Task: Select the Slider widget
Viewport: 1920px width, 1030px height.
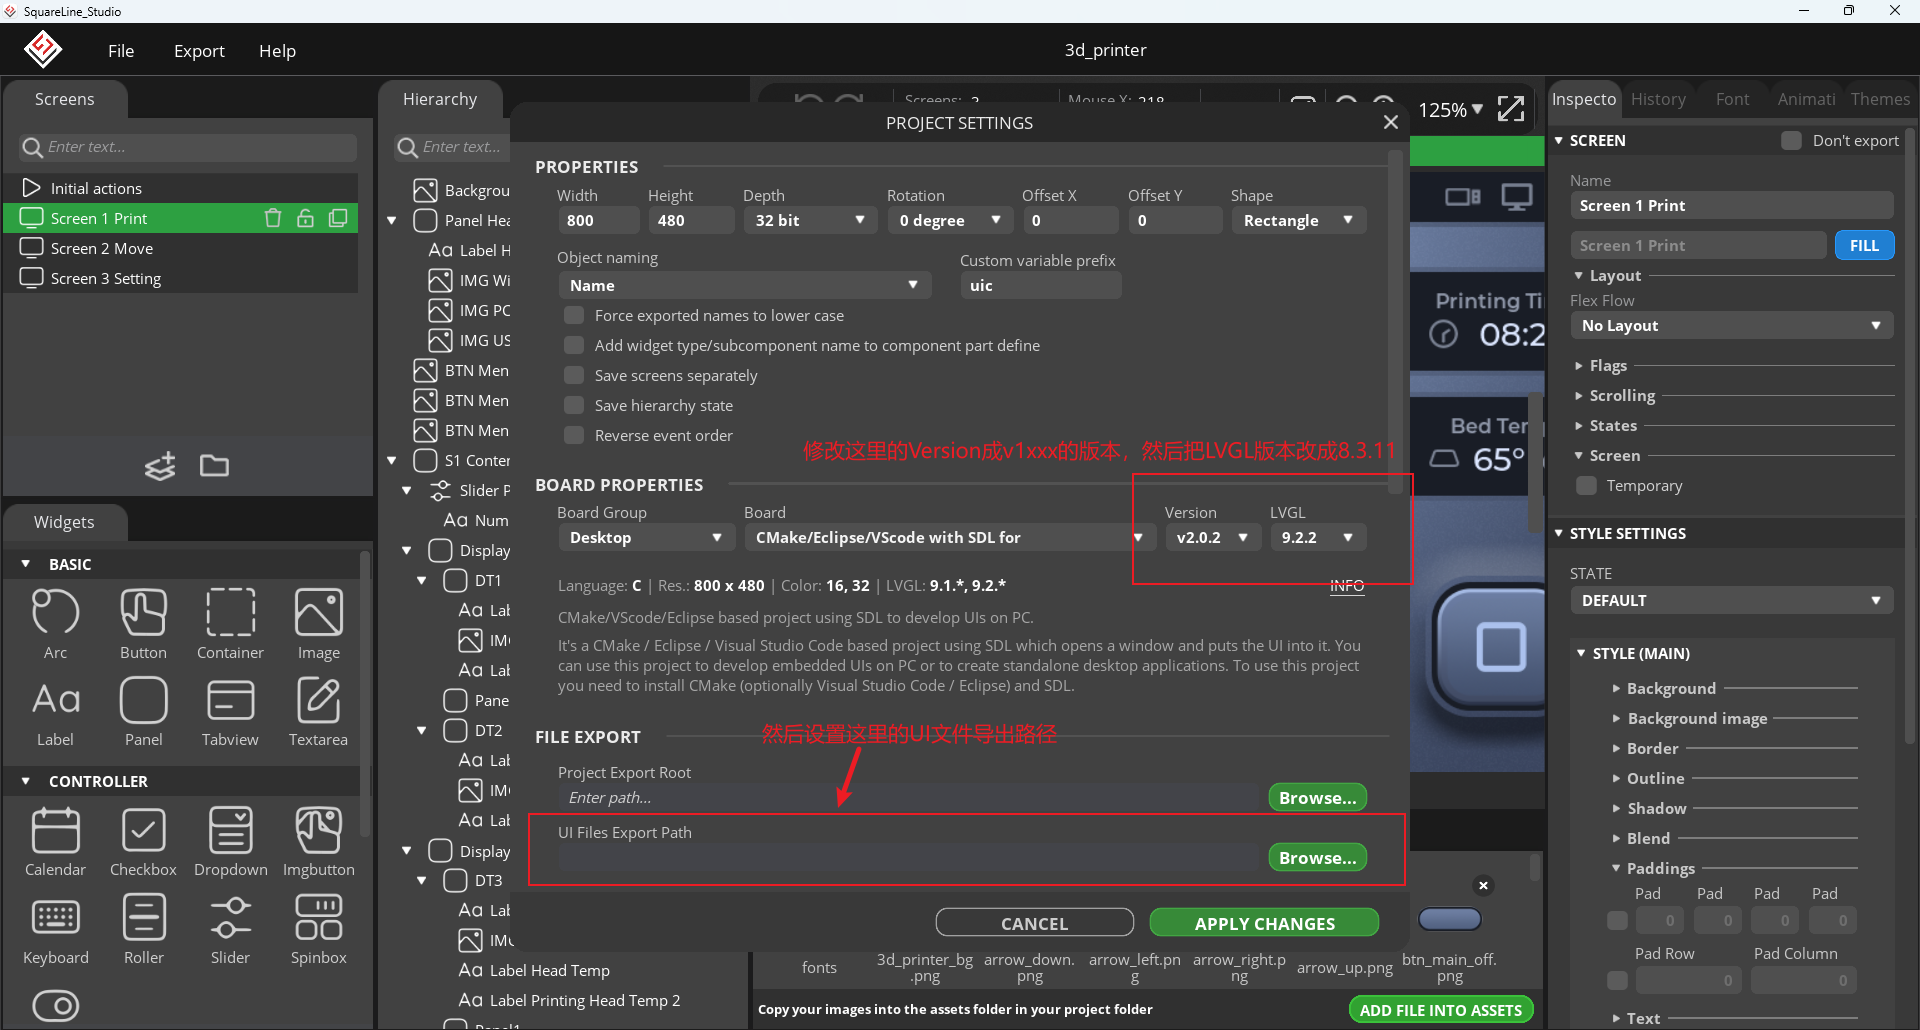Action: click(x=230, y=930)
